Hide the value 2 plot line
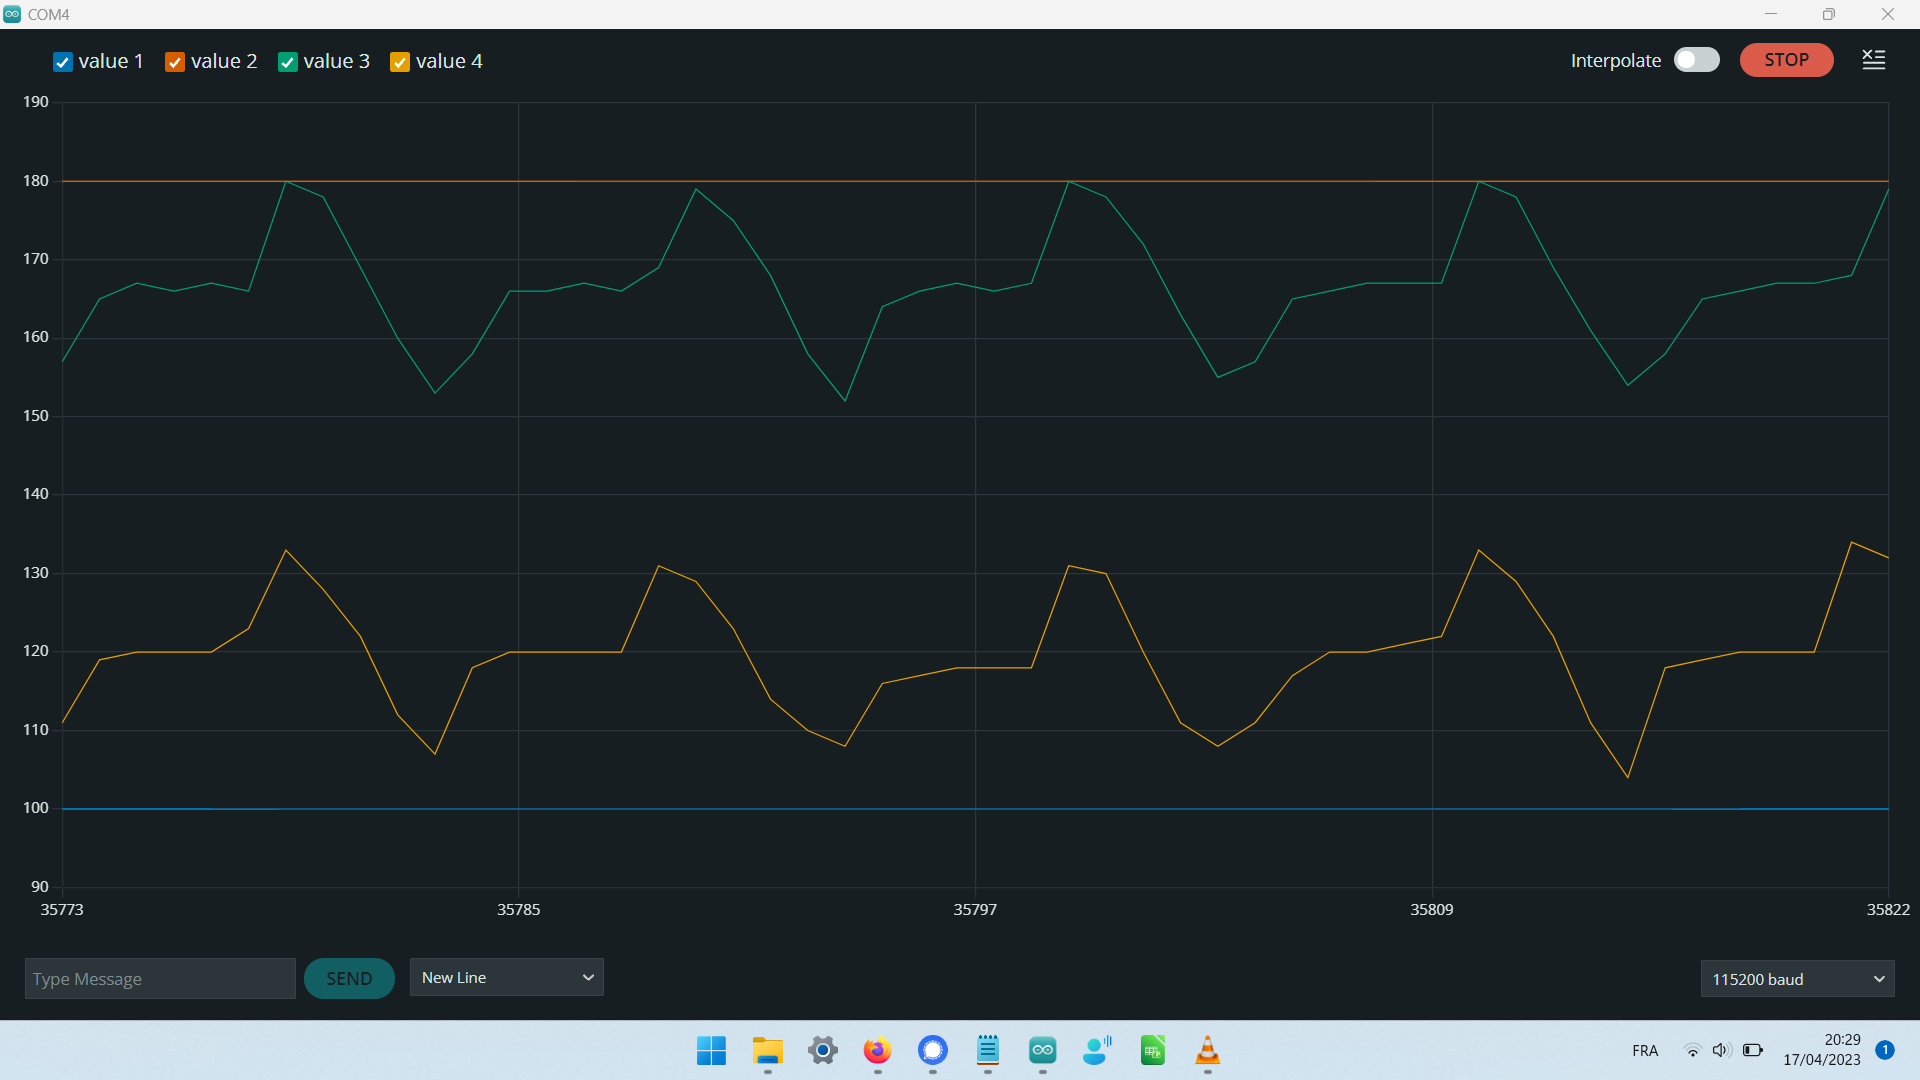This screenshot has height=1080, width=1920. [x=175, y=62]
